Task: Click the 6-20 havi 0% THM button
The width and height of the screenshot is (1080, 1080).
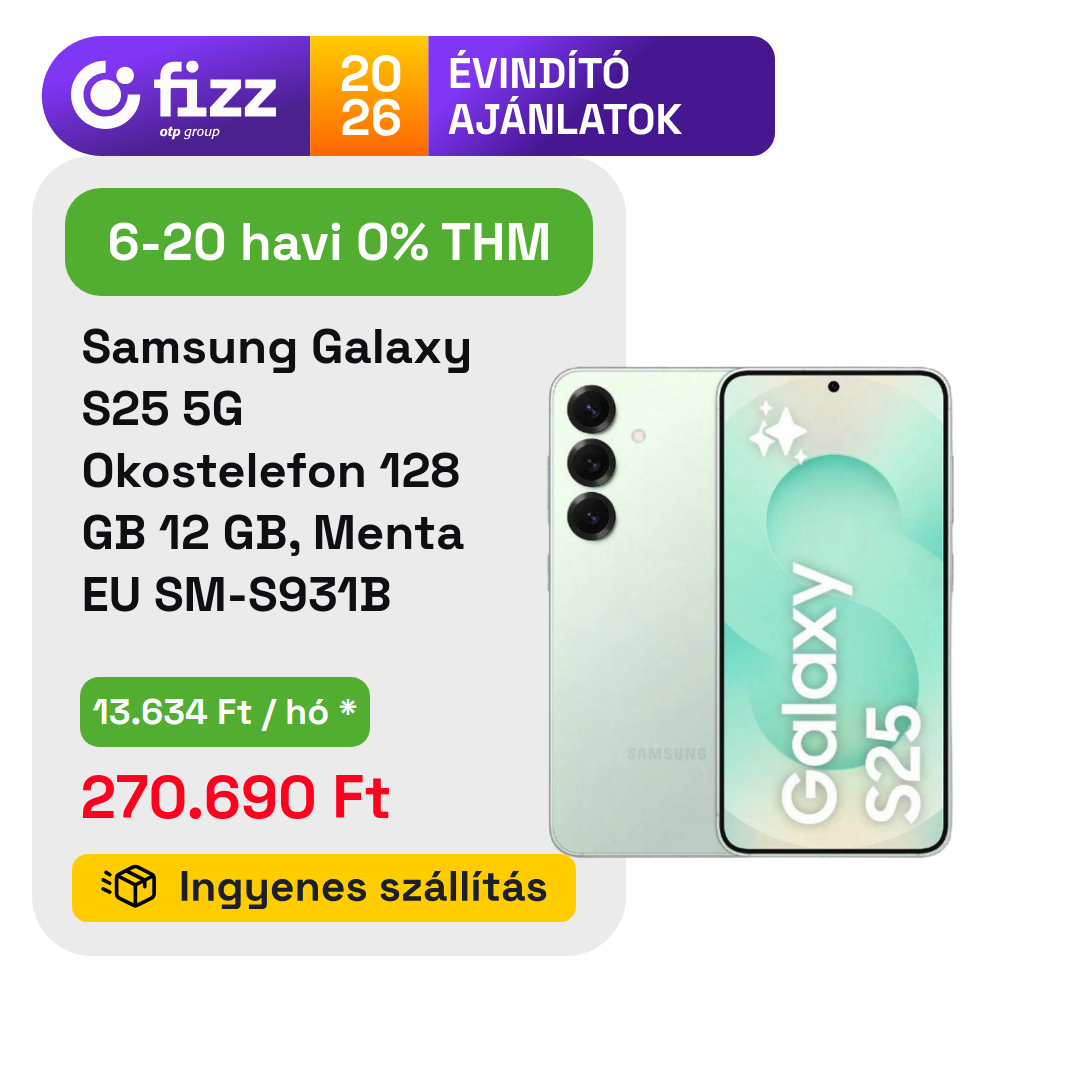Action: tap(329, 242)
